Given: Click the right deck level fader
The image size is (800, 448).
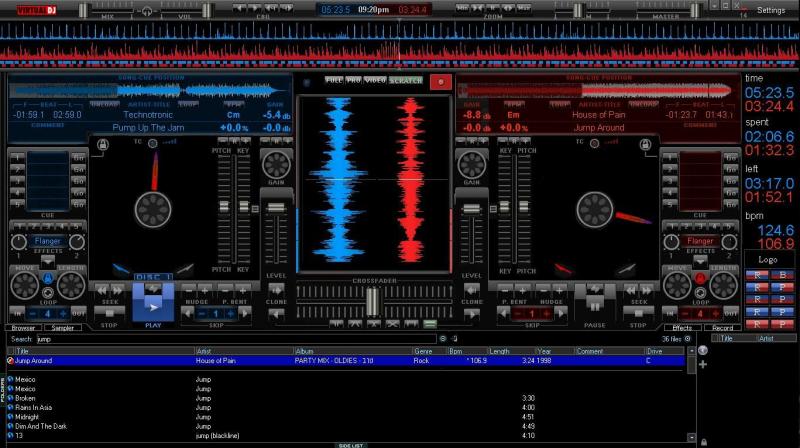Looking at the screenshot, I should 471,209.
